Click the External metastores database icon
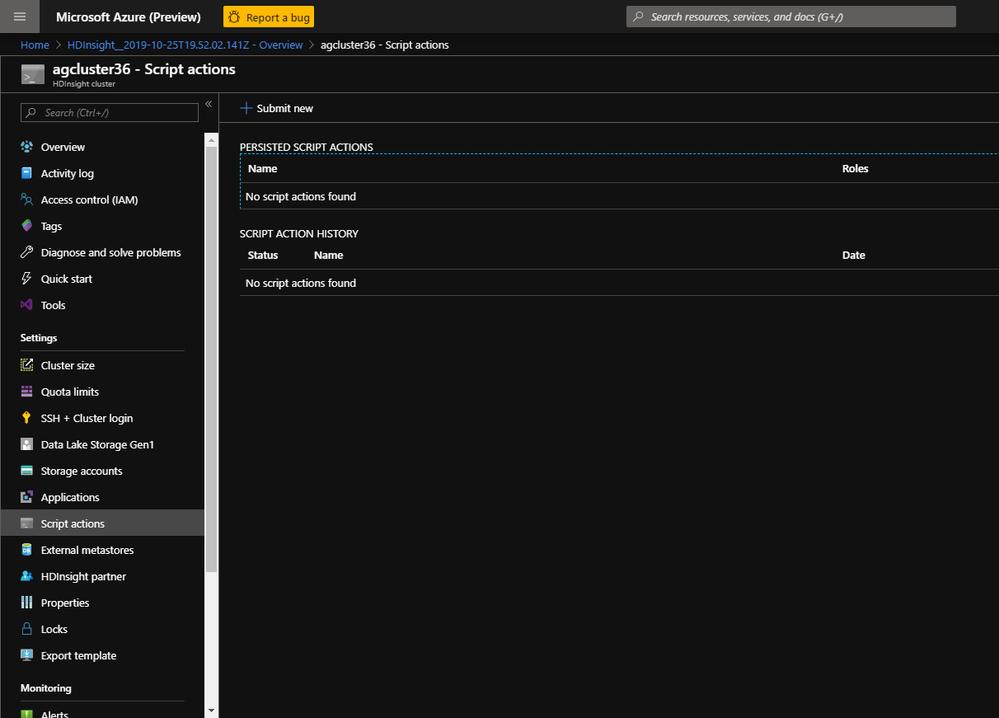The image size is (999, 718). coord(27,550)
